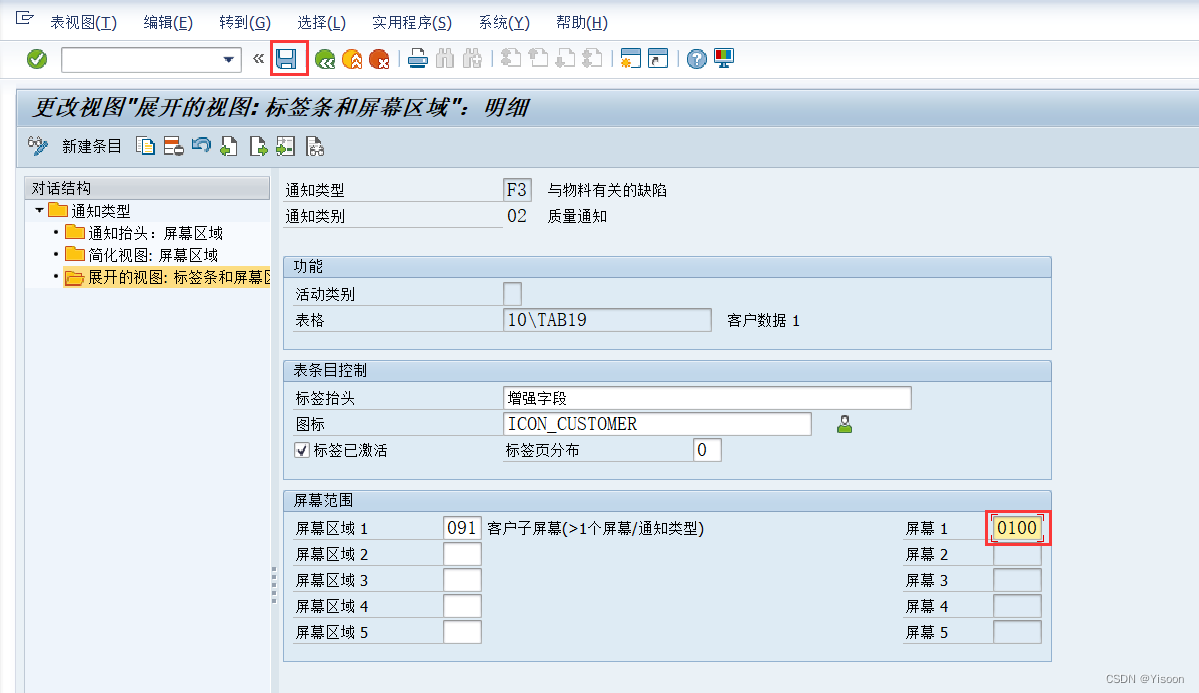
Task: Open the 转到(G) menu
Action: [x=243, y=22]
